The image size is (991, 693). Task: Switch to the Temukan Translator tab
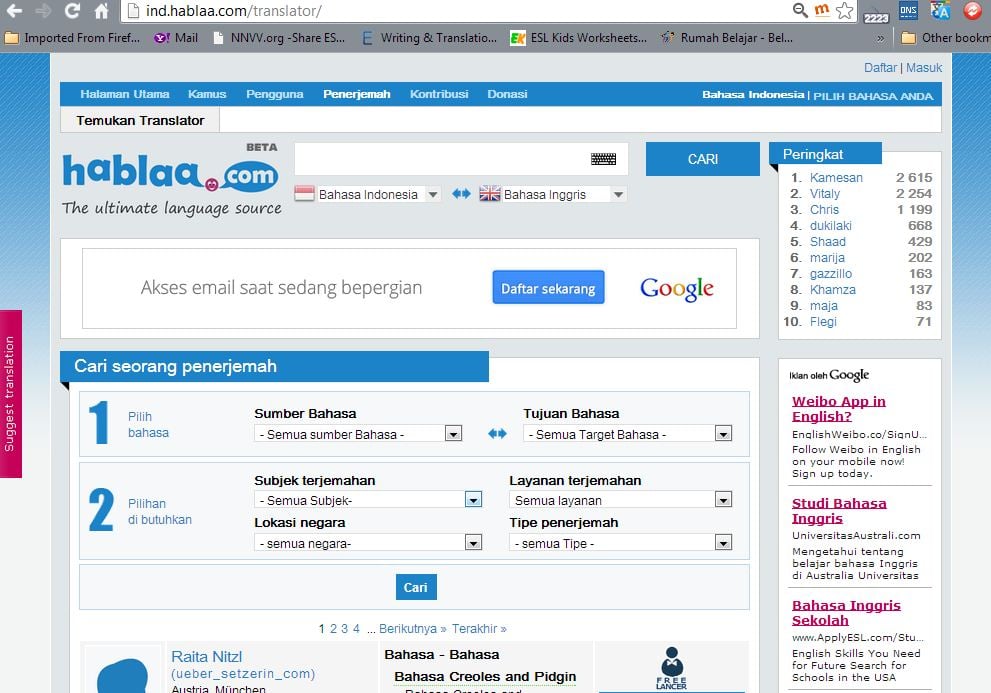point(138,118)
